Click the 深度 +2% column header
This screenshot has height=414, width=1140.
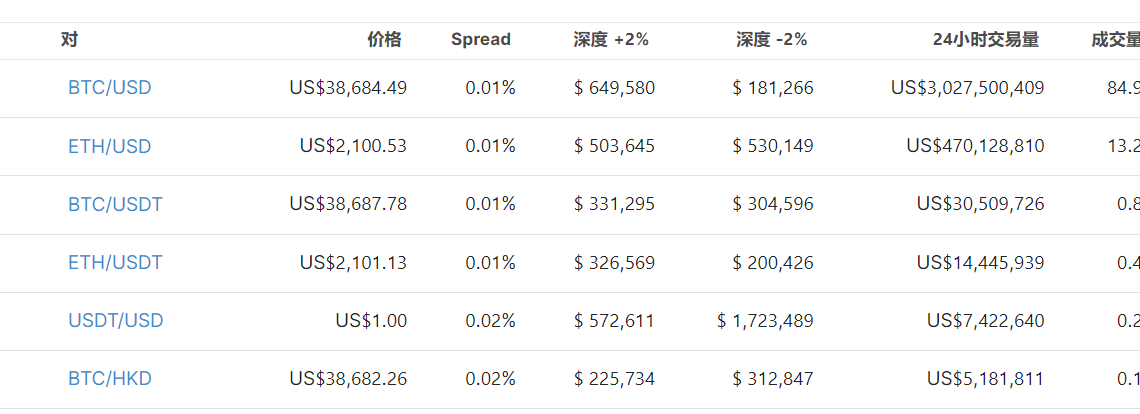(x=611, y=40)
